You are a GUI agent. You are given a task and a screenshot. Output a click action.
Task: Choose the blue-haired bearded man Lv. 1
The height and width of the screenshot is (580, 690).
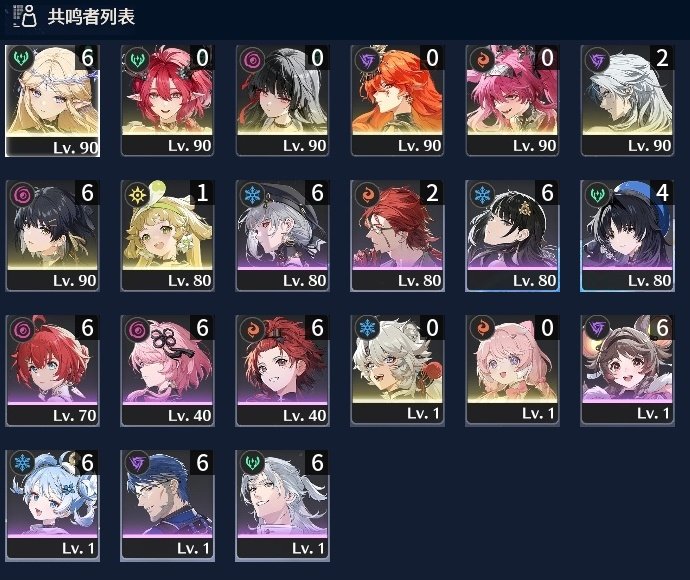click(x=168, y=506)
